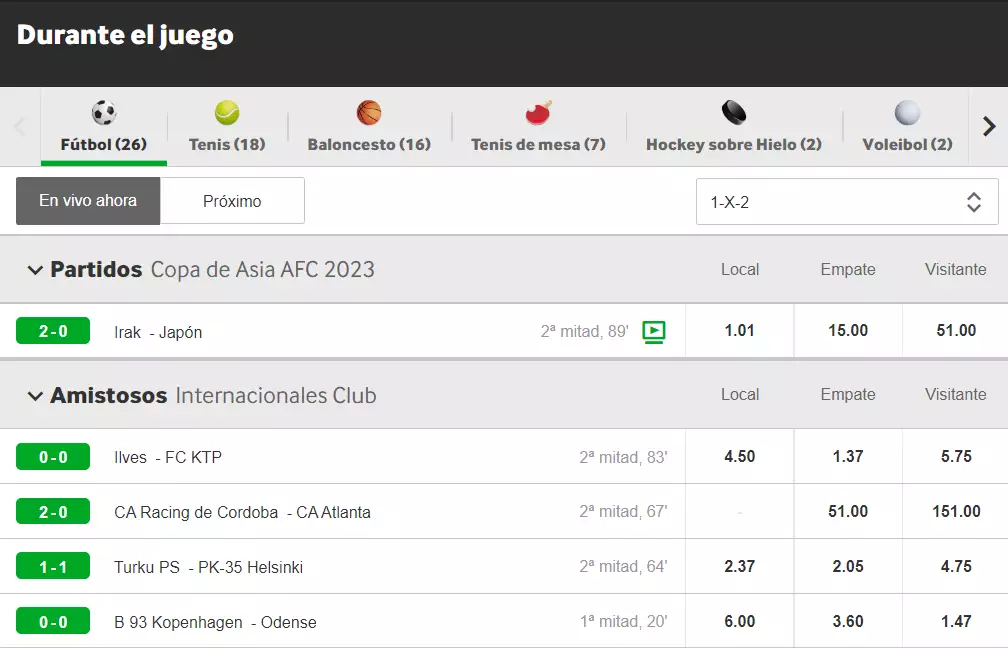This screenshot has height=648, width=1008.
Task: Switch to En vivo ahora view
Action: tap(88, 201)
